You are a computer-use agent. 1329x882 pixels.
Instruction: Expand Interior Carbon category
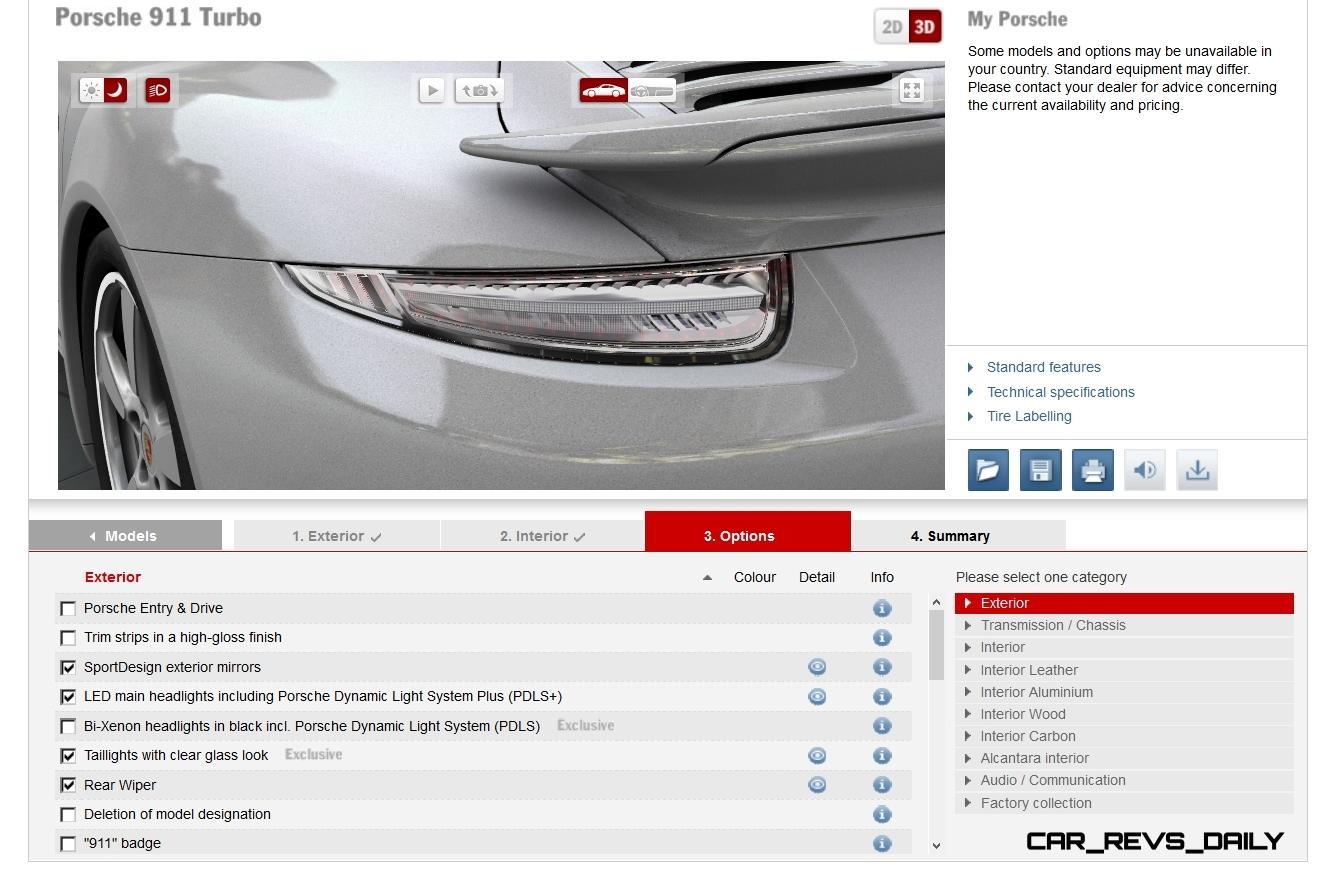click(x=1124, y=736)
